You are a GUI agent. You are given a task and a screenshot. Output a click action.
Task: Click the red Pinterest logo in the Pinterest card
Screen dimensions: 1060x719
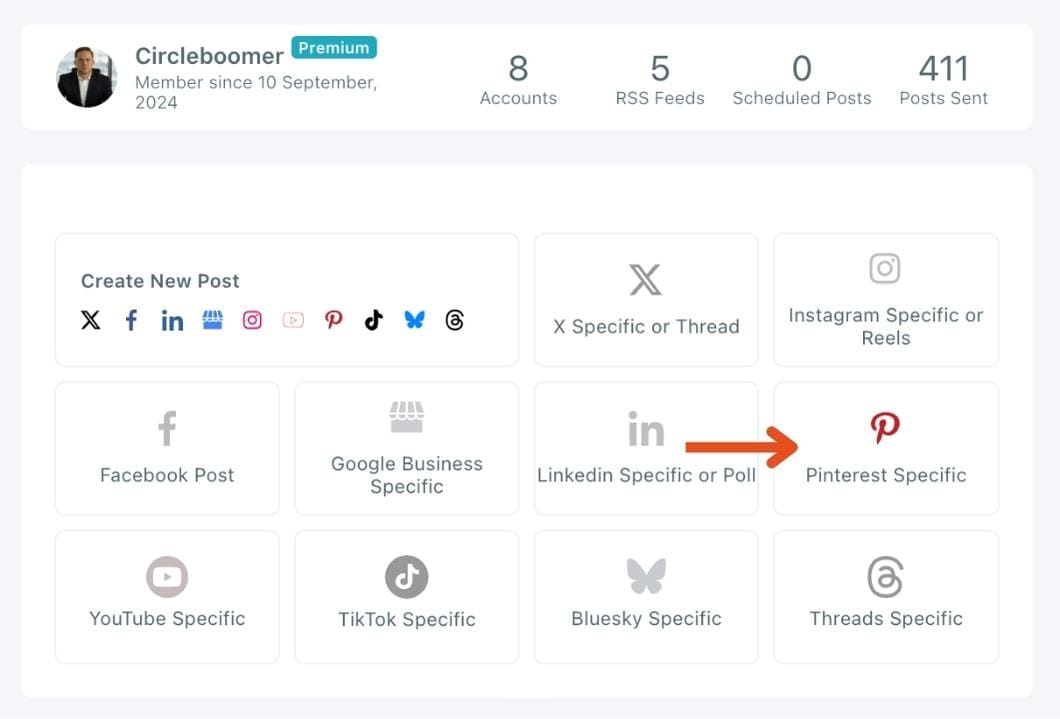[x=885, y=428]
